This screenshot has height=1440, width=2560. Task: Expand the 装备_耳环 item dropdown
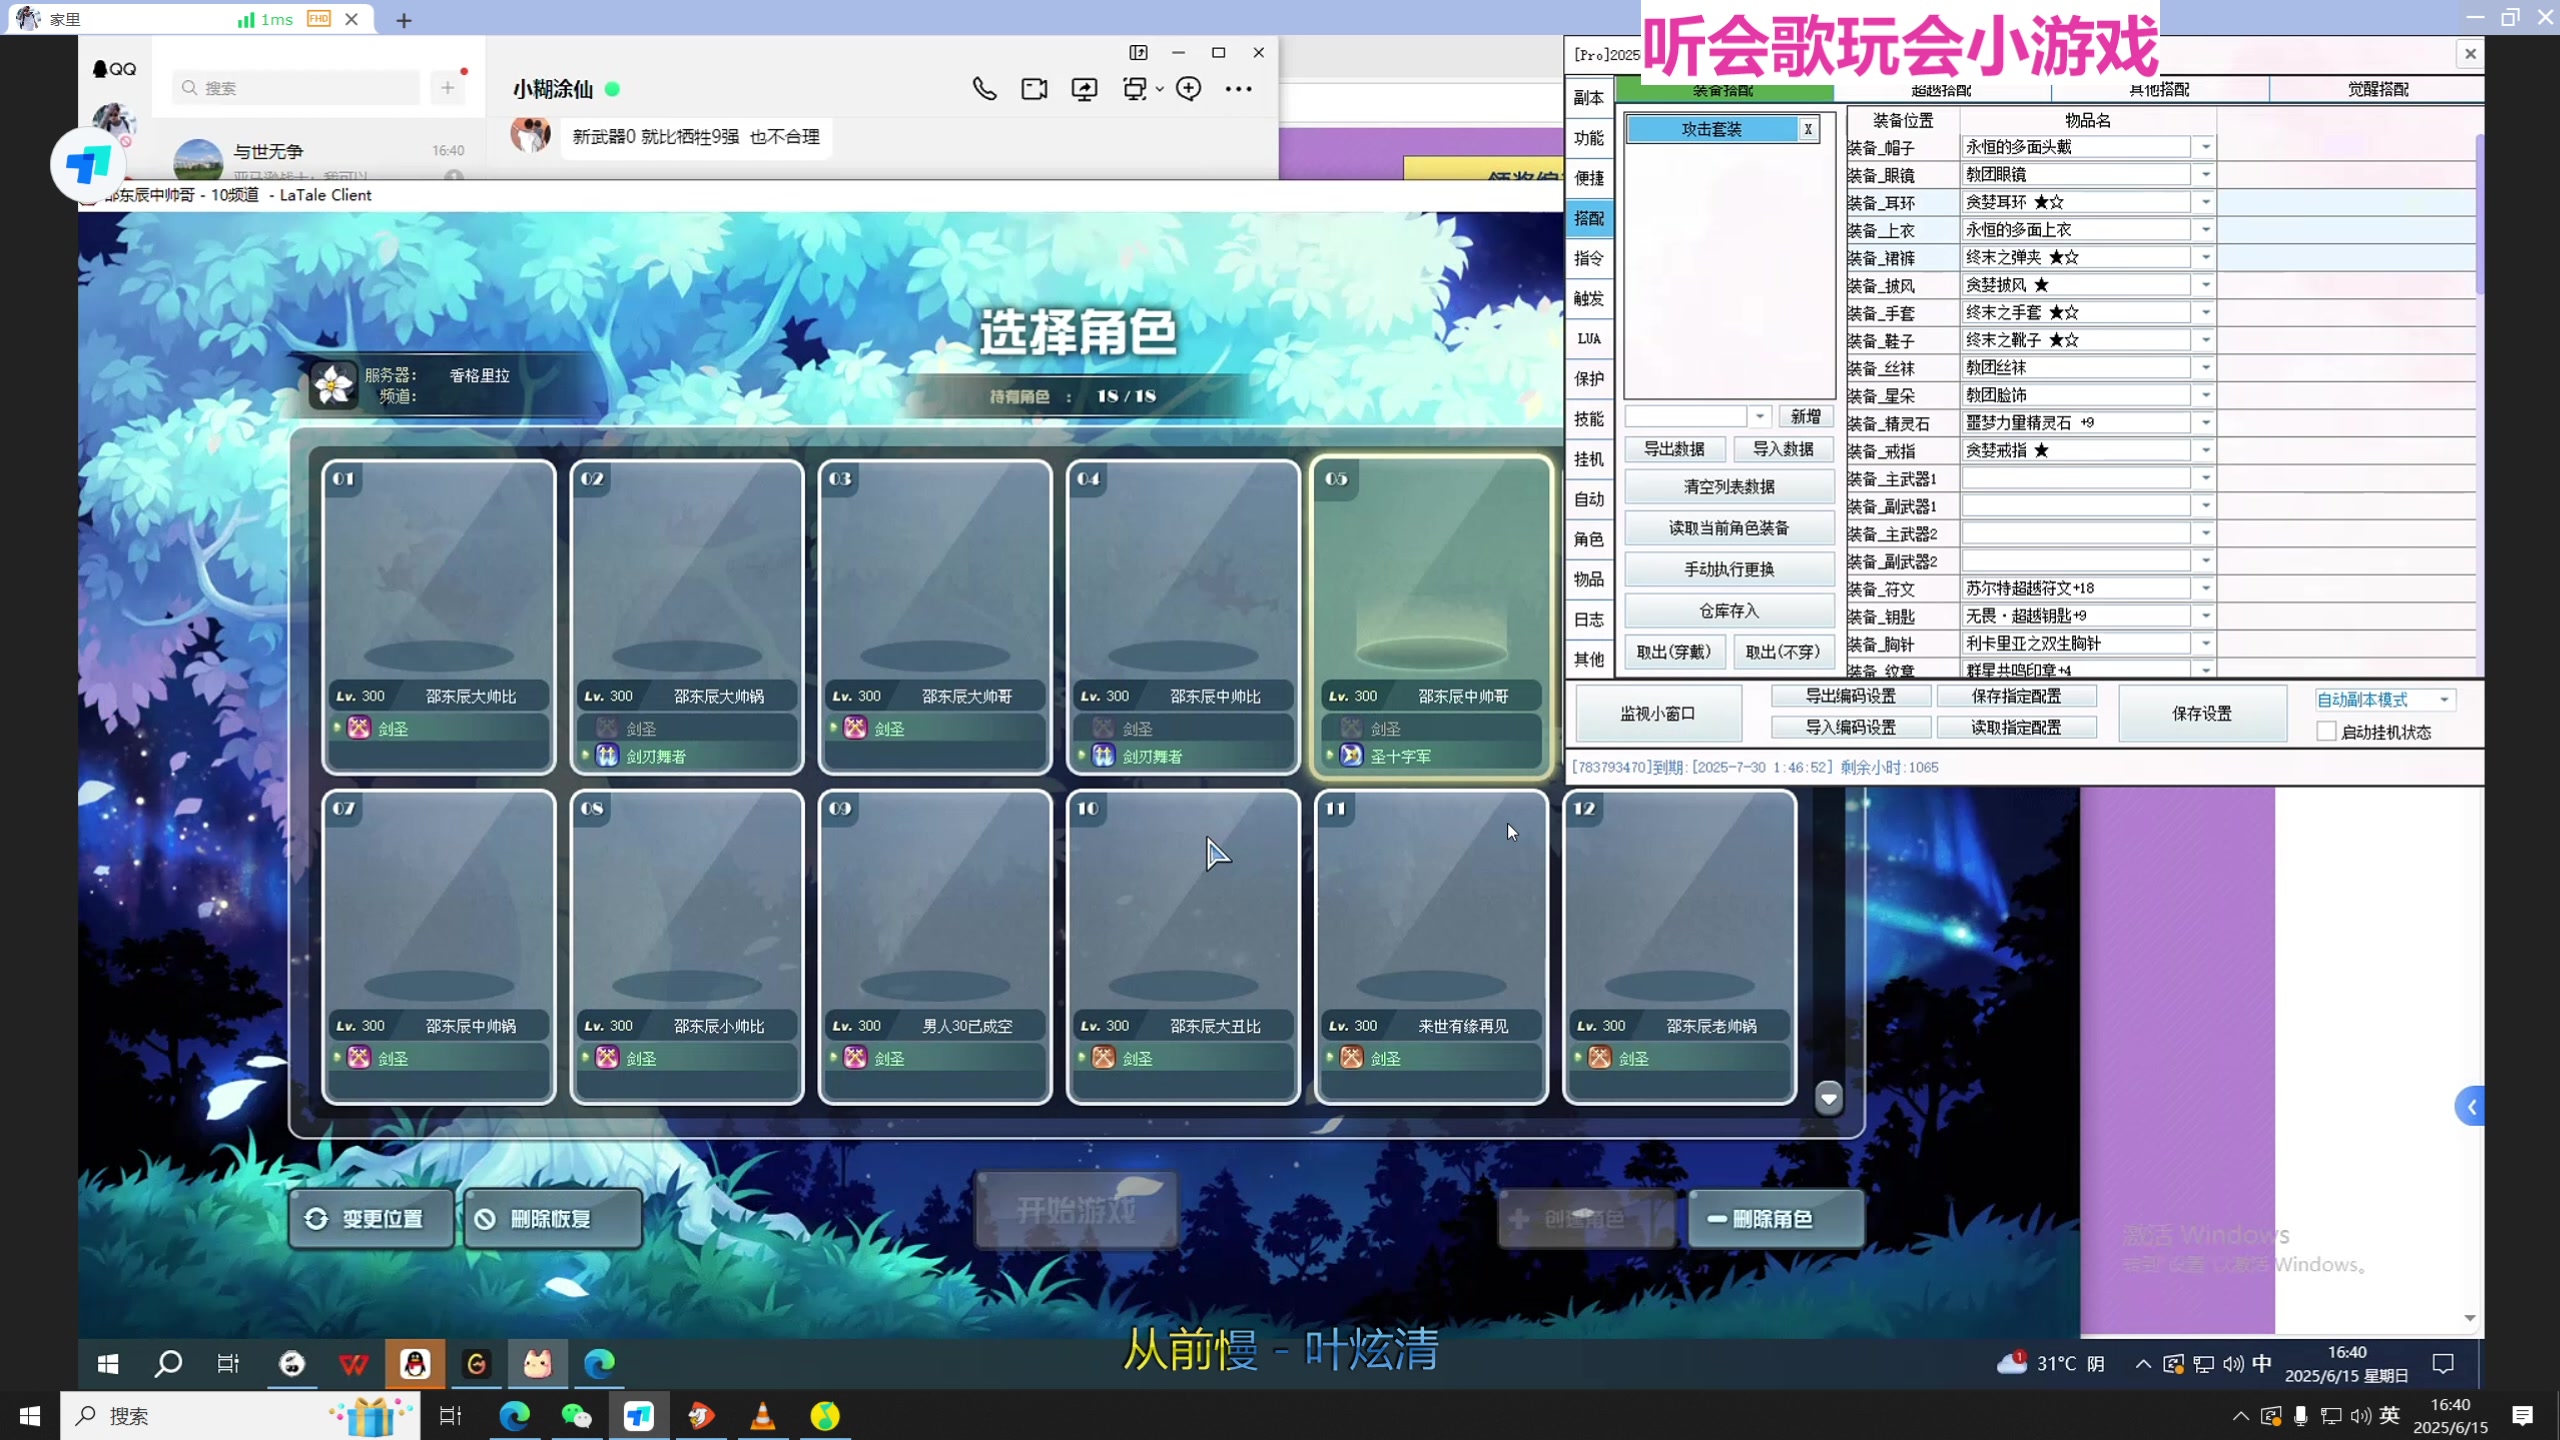tap(2206, 203)
